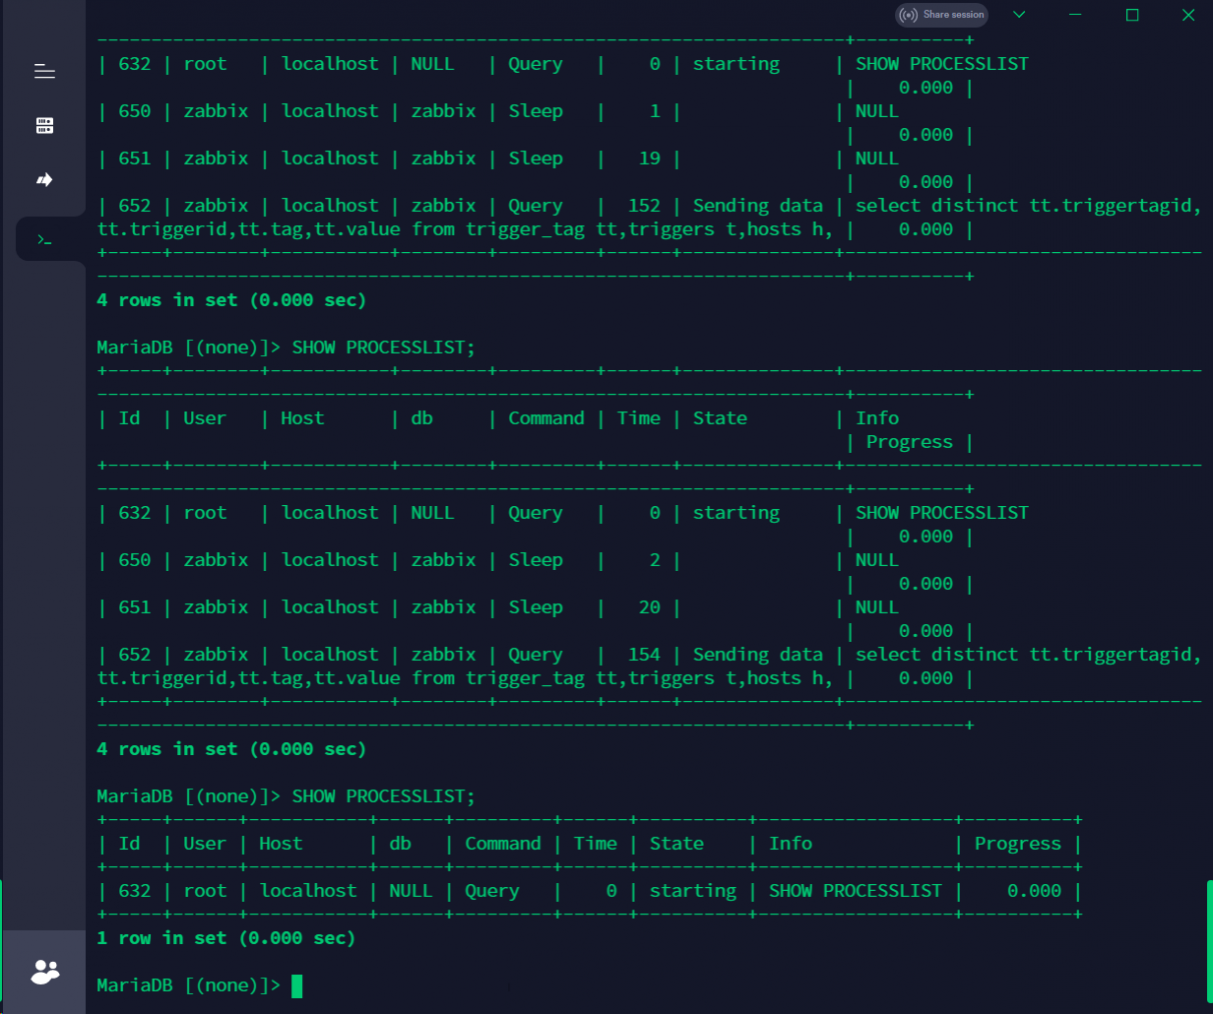The height and width of the screenshot is (1014, 1213).
Task: Click the "State" header in the last compact table
Action: click(677, 843)
